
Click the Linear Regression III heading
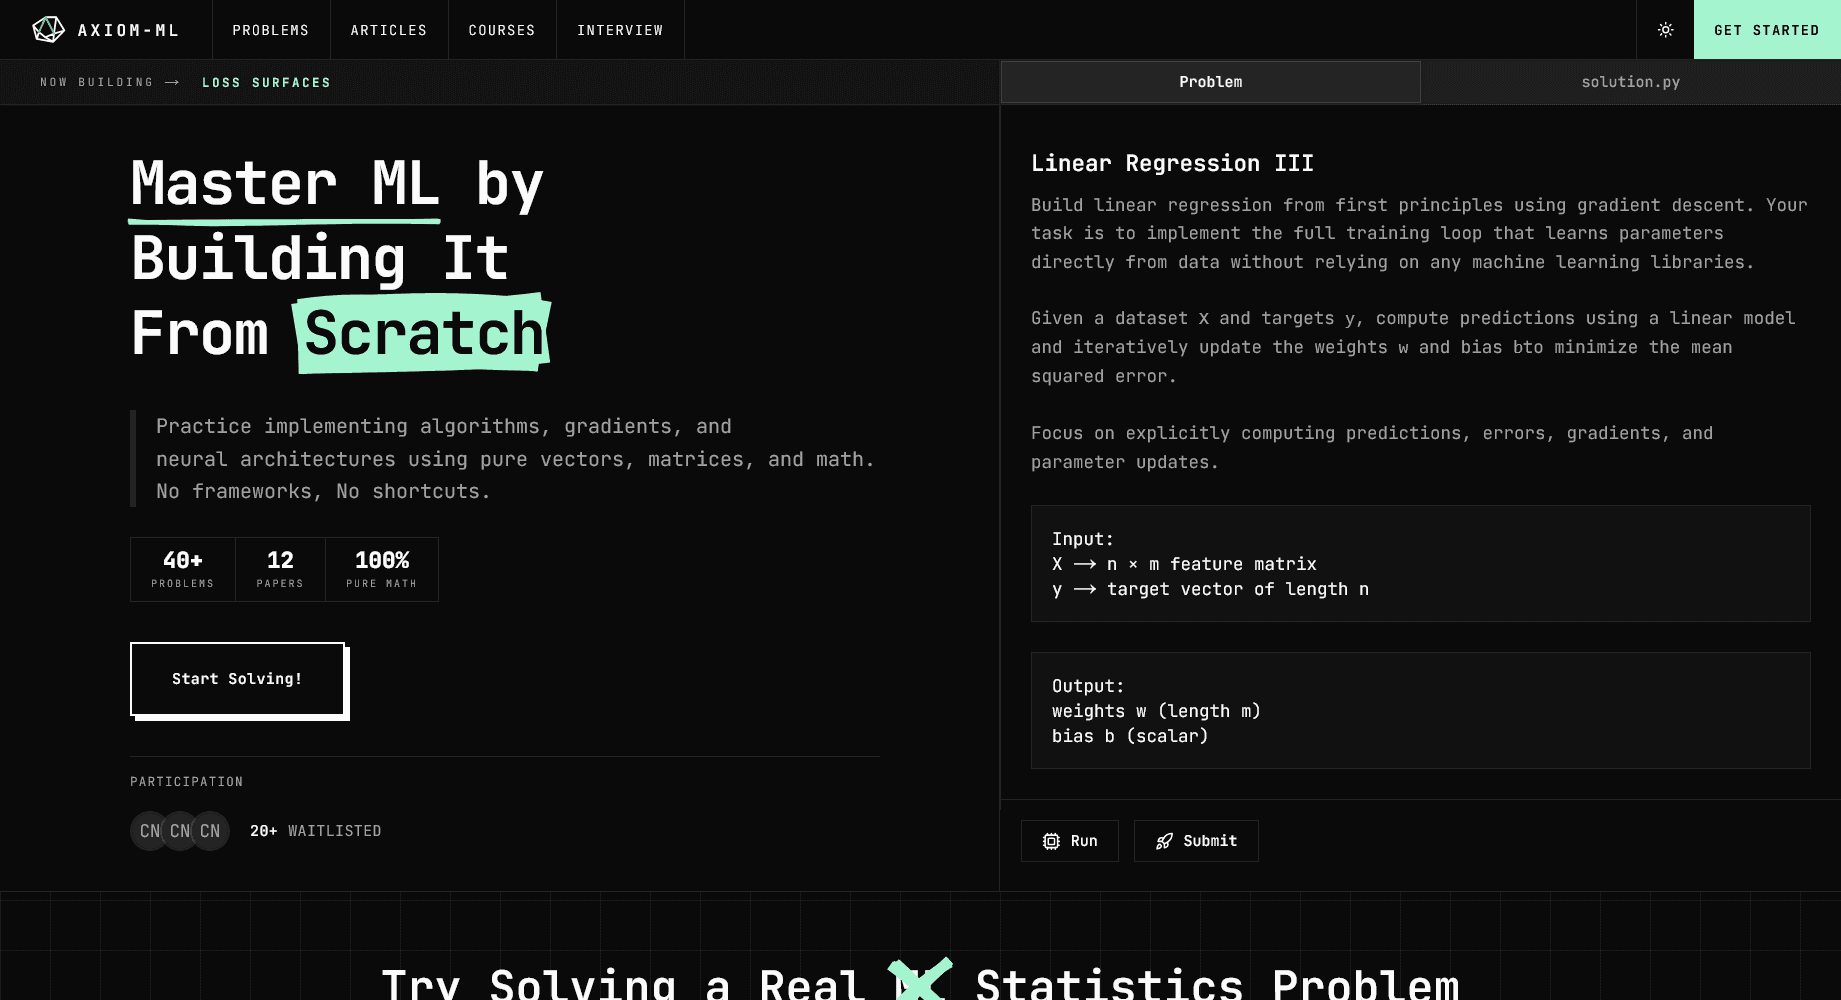click(1172, 163)
